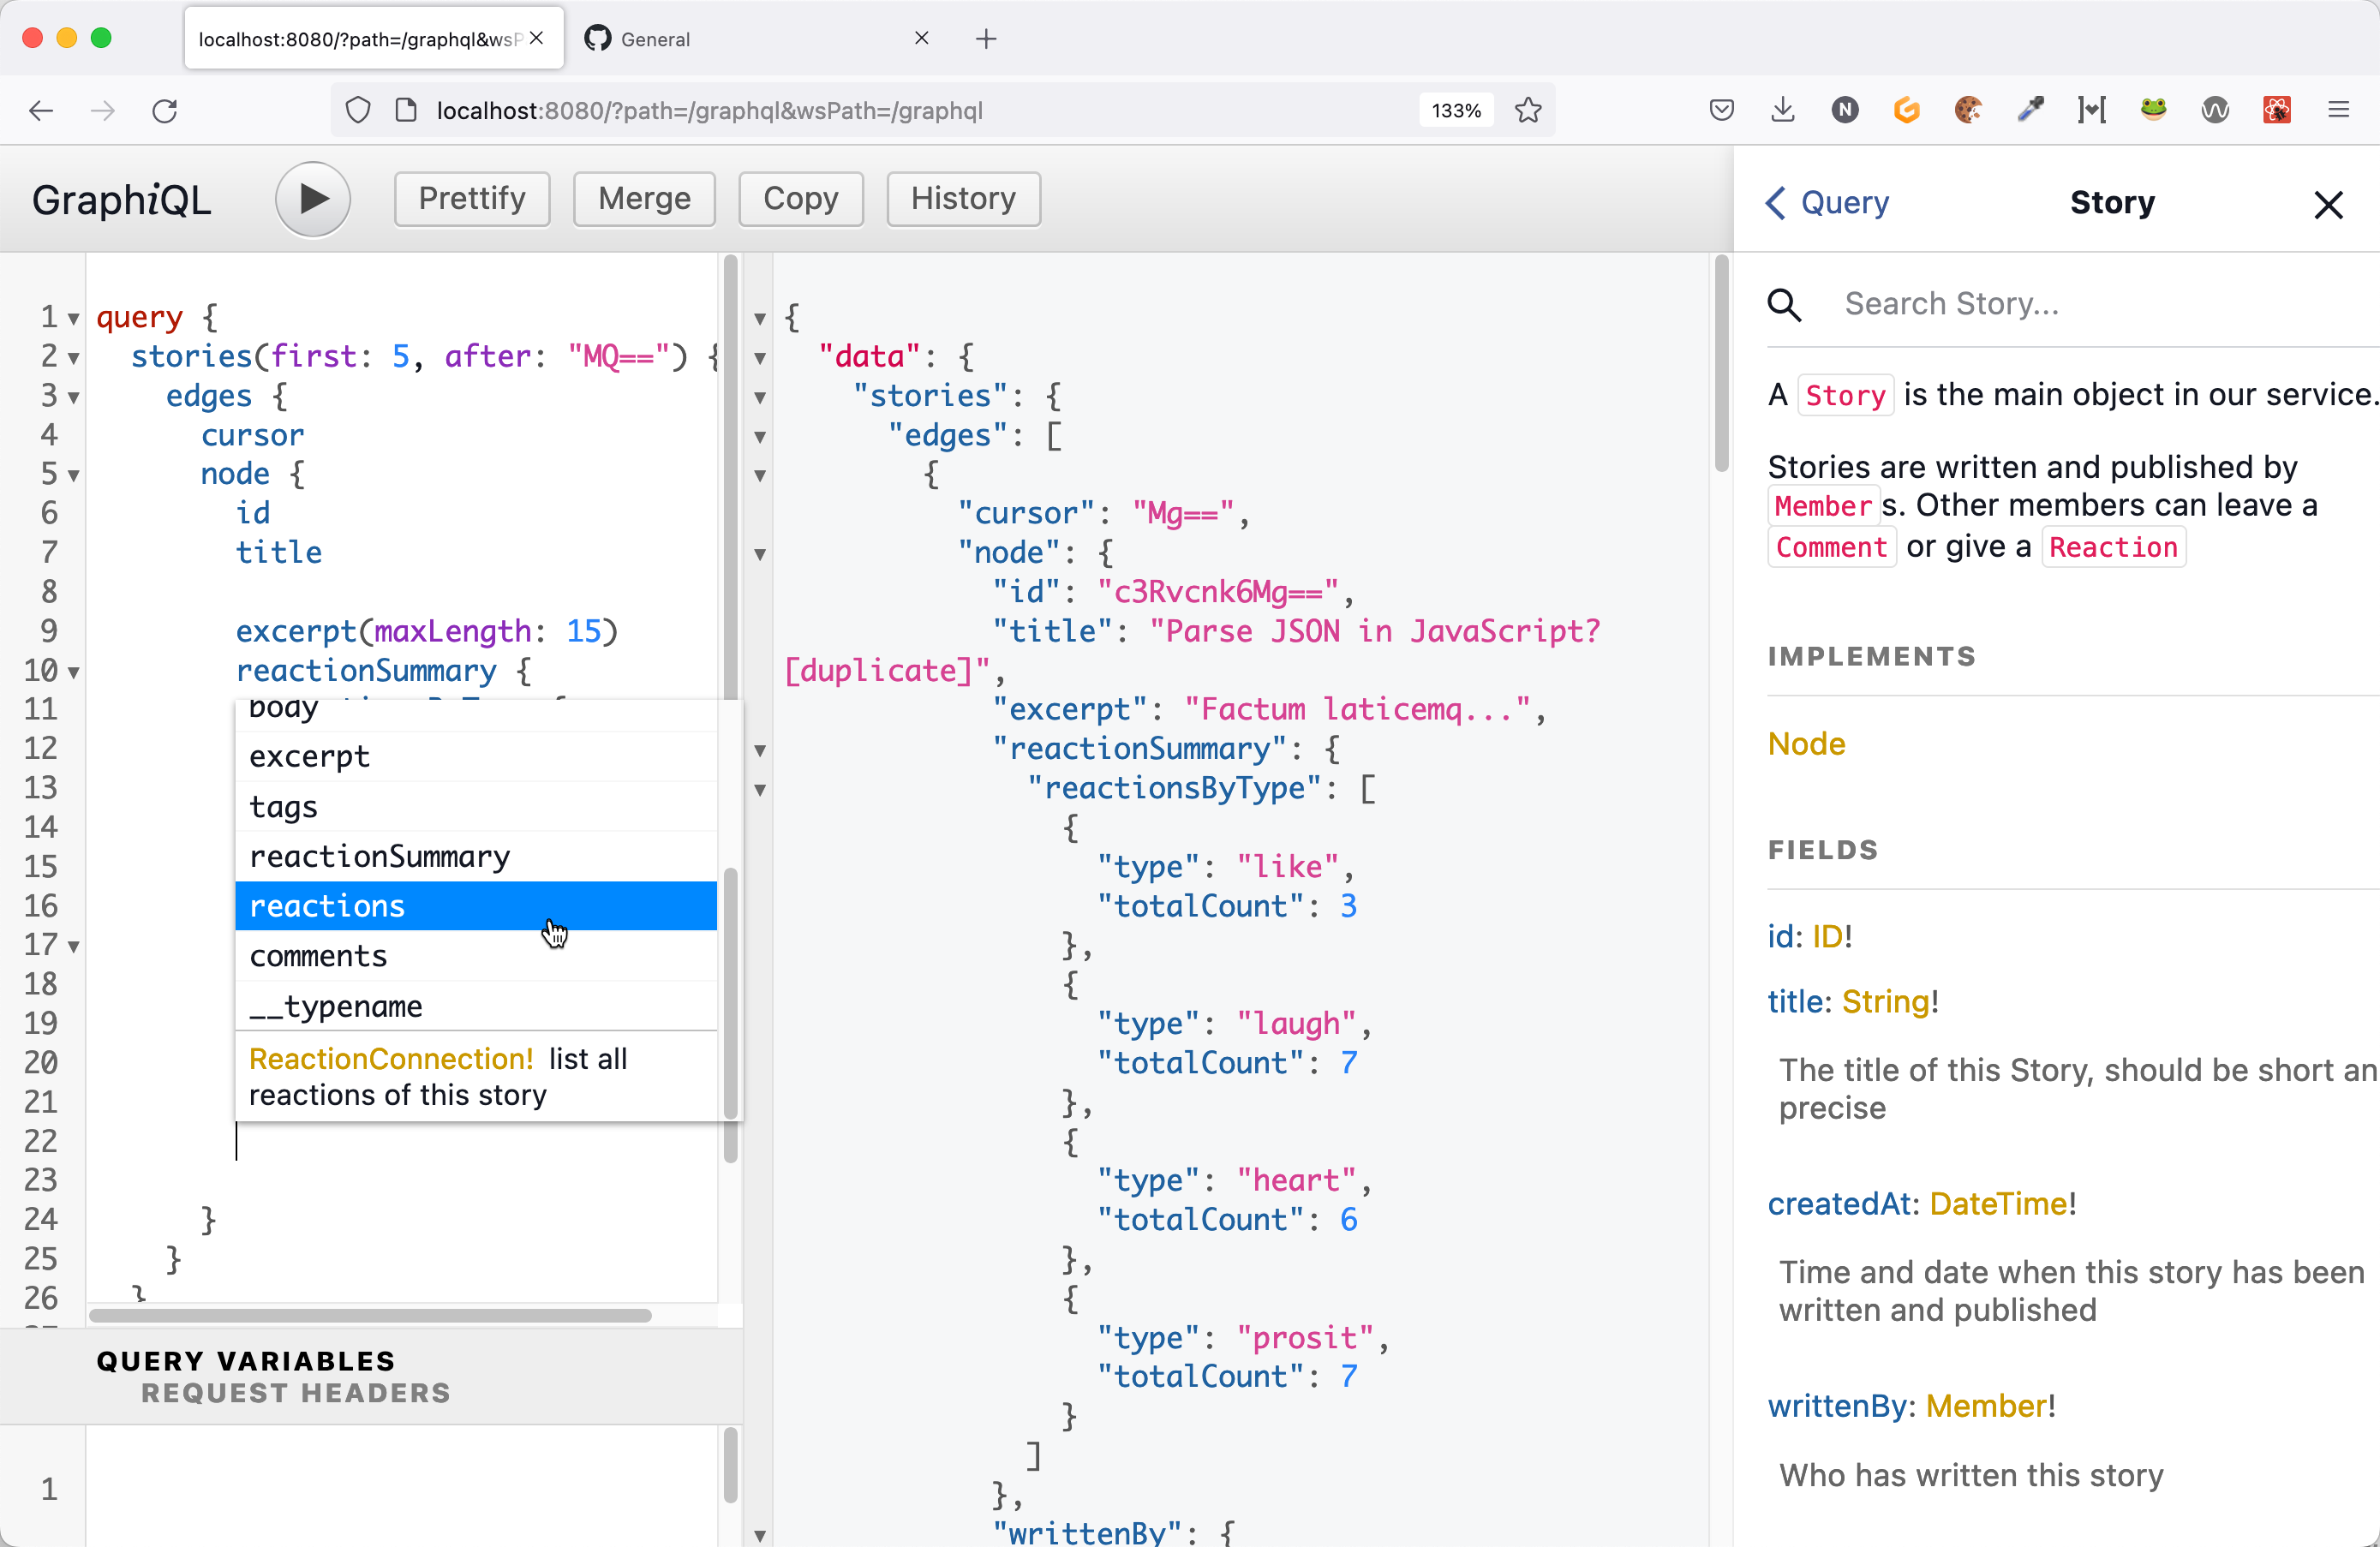Open the Node type link under IMPLEMENTS
Viewport: 2380px width, 1547px height.
pyautogui.click(x=1805, y=743)
